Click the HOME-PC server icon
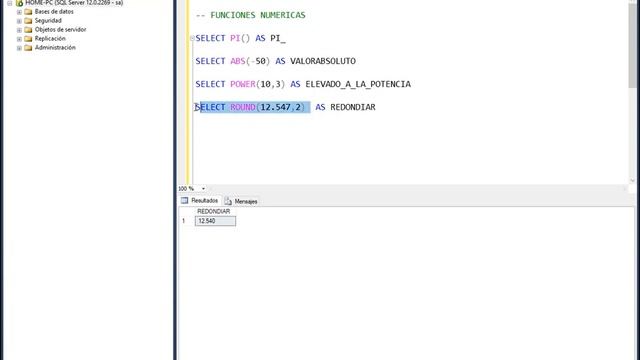Image resolution: width=640 pixels, height=360 pixels. (19, 3)
